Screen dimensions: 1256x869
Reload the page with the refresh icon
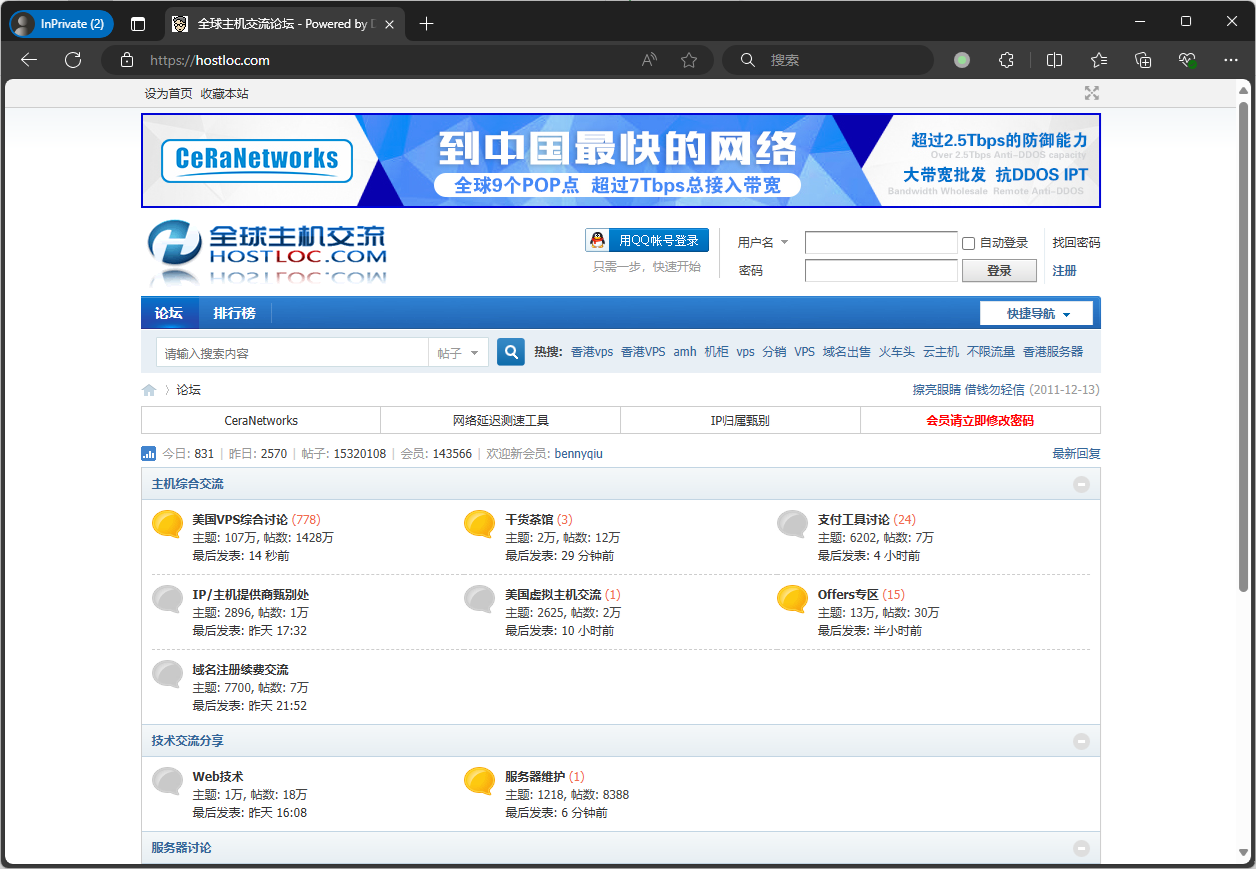73,60
